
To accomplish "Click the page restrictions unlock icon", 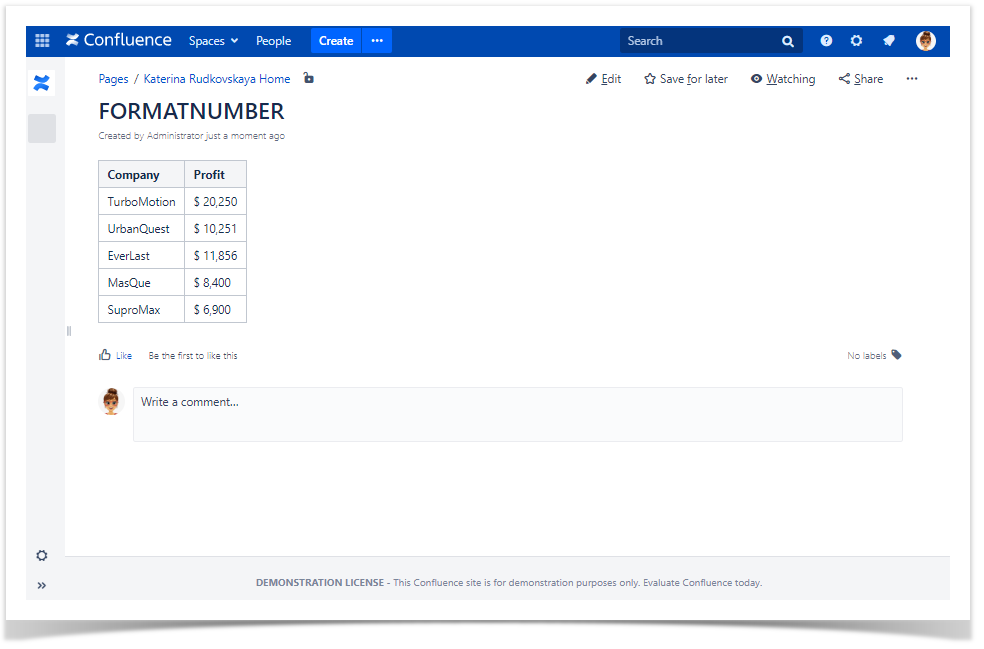I will point(309,78).
